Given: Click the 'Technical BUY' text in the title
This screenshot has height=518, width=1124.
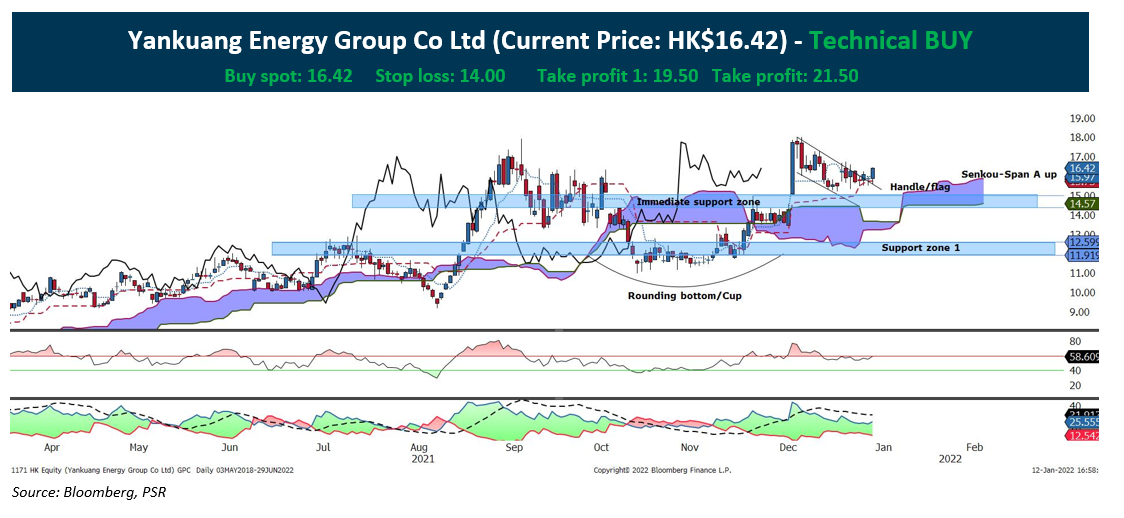Looking at the screenshot, I should [x=890, y=41].
